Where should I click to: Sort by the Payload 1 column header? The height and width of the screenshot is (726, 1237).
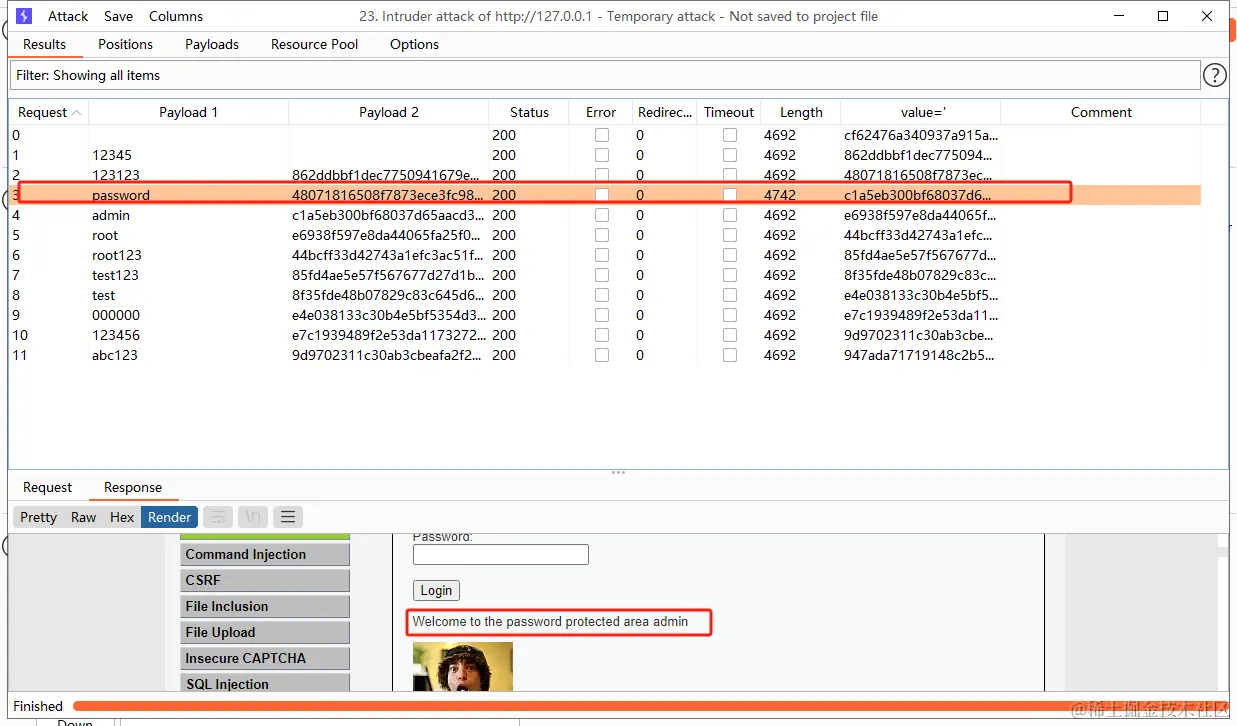[188, 112]
